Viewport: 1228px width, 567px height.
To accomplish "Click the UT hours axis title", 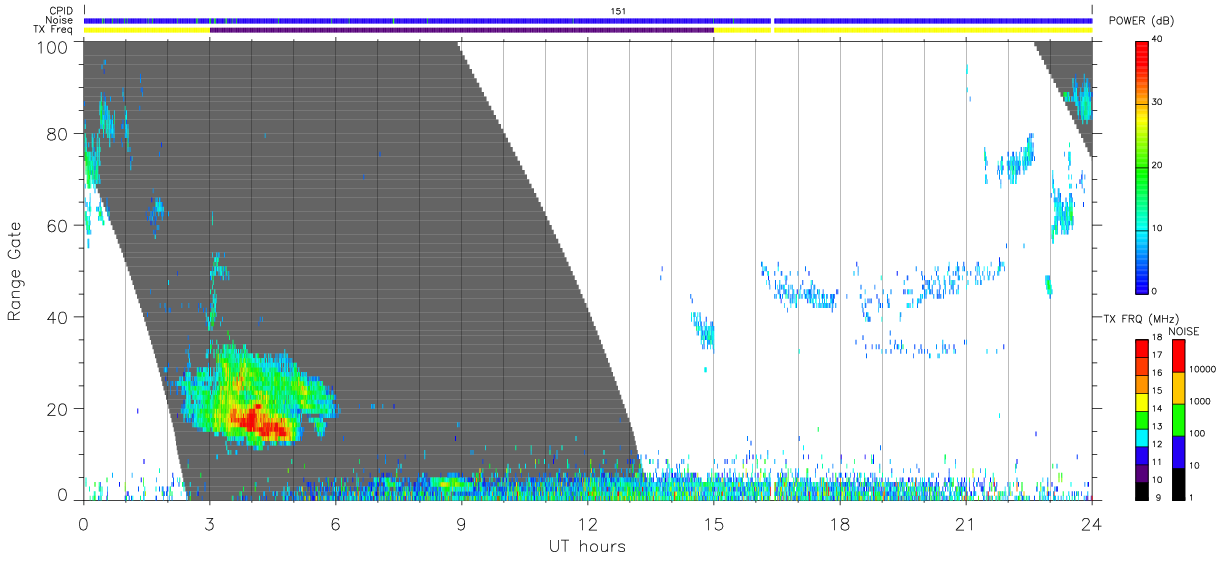I will click(586, 546).
